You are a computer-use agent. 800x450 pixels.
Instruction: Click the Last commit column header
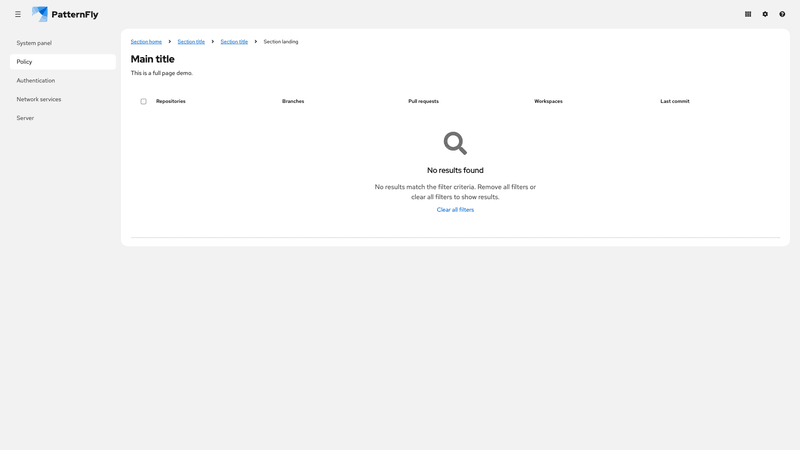pos(675,101)
